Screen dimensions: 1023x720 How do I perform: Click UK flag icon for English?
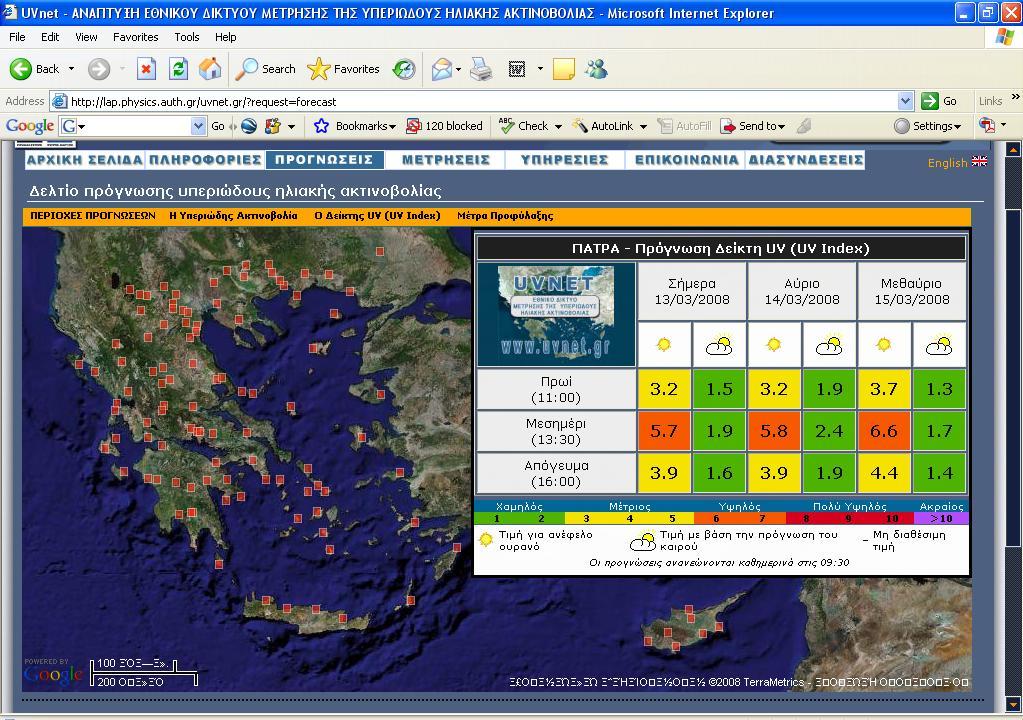point(979,161)
